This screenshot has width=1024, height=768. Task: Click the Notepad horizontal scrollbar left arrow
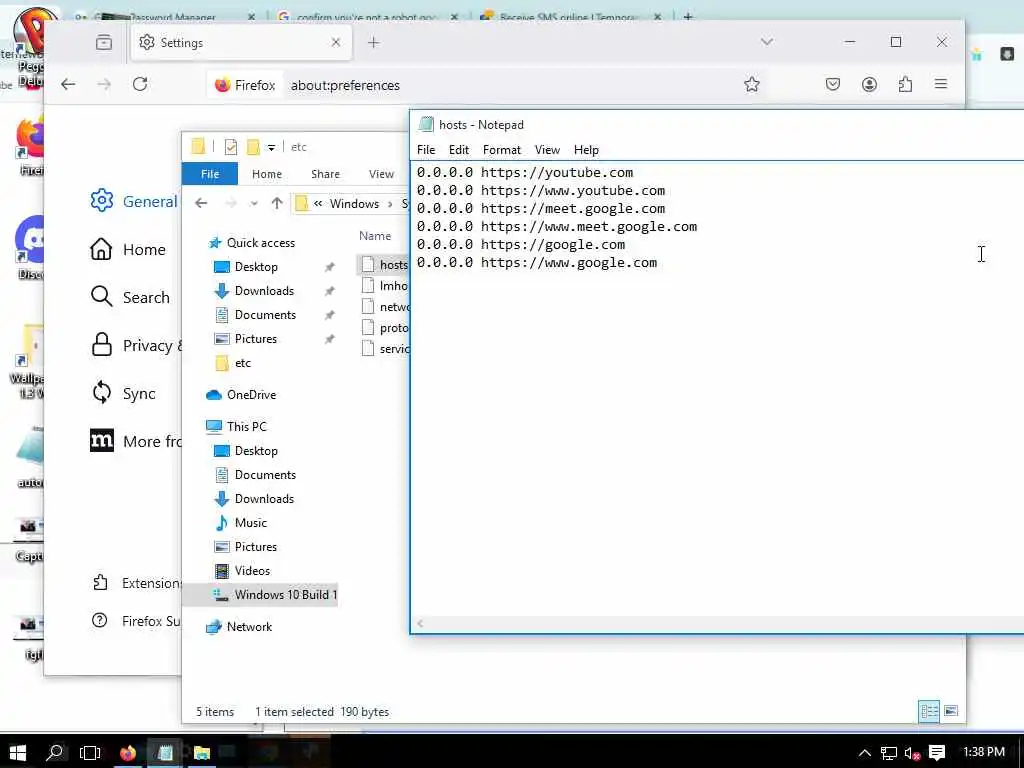click(420, 623)
